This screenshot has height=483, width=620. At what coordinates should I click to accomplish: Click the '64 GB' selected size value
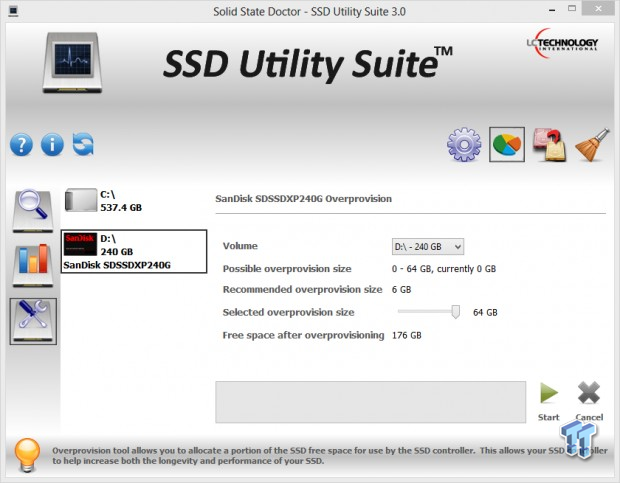(x=485, y=312)
